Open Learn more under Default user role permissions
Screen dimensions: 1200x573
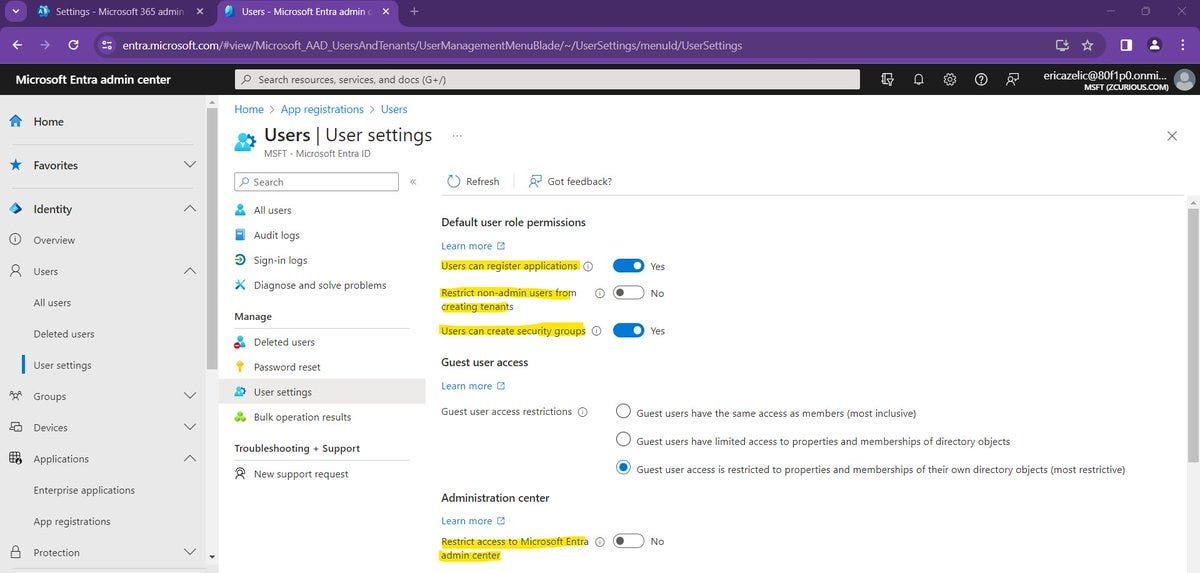pos(473,246)
